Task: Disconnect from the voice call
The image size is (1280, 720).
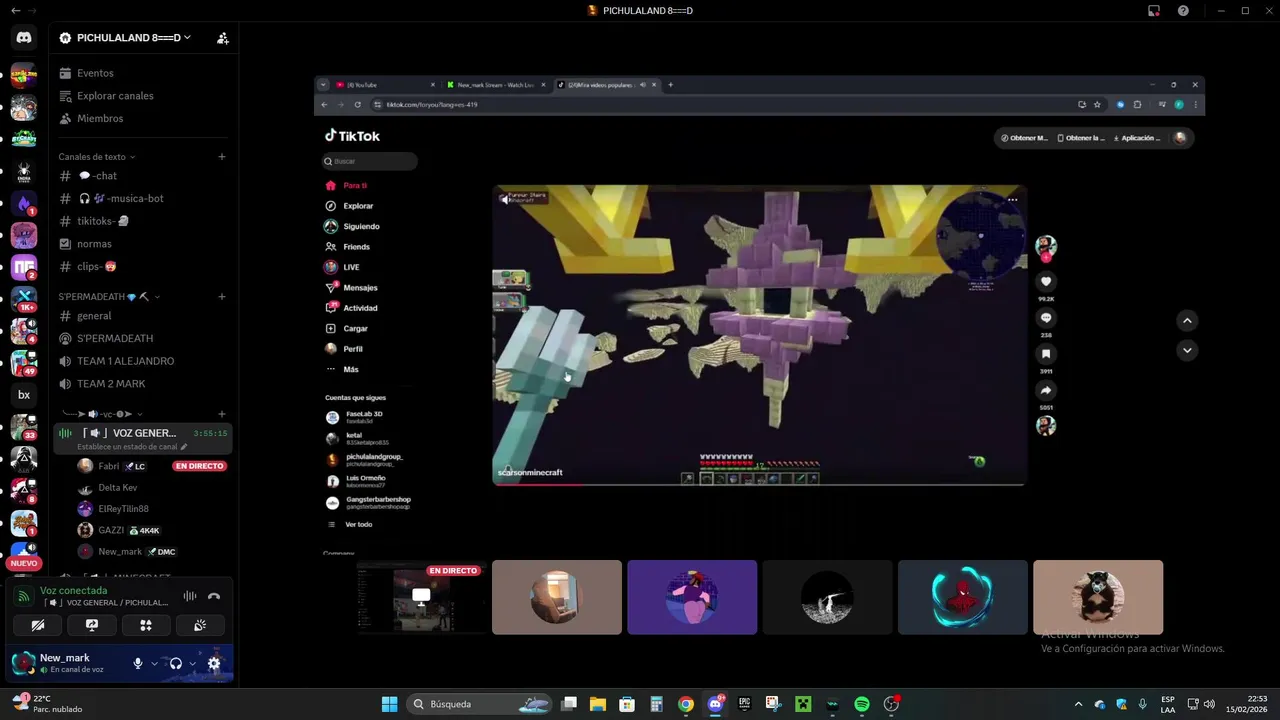Action: [213, 596]
